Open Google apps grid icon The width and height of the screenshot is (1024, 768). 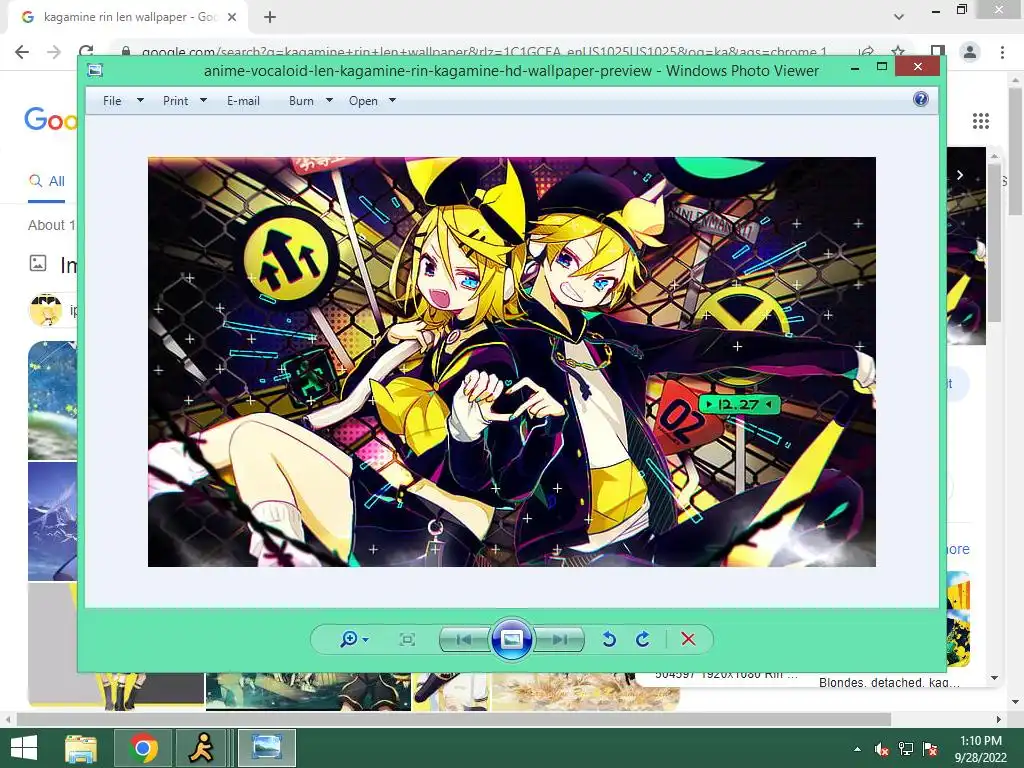point(980,121)
